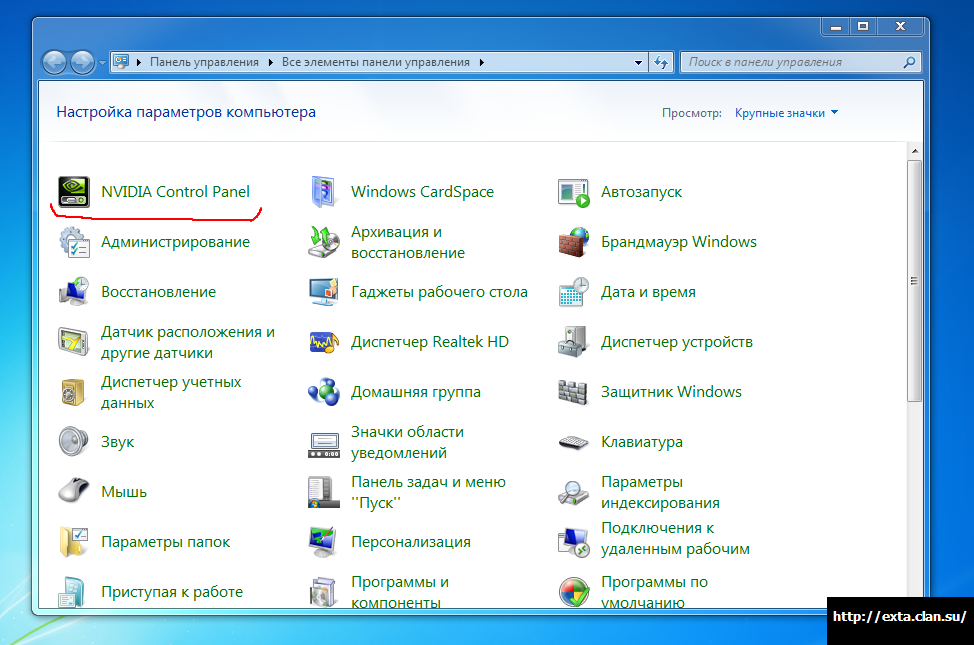Open the Приступая к работе link
974x645 pixels.
pos(172,592)
